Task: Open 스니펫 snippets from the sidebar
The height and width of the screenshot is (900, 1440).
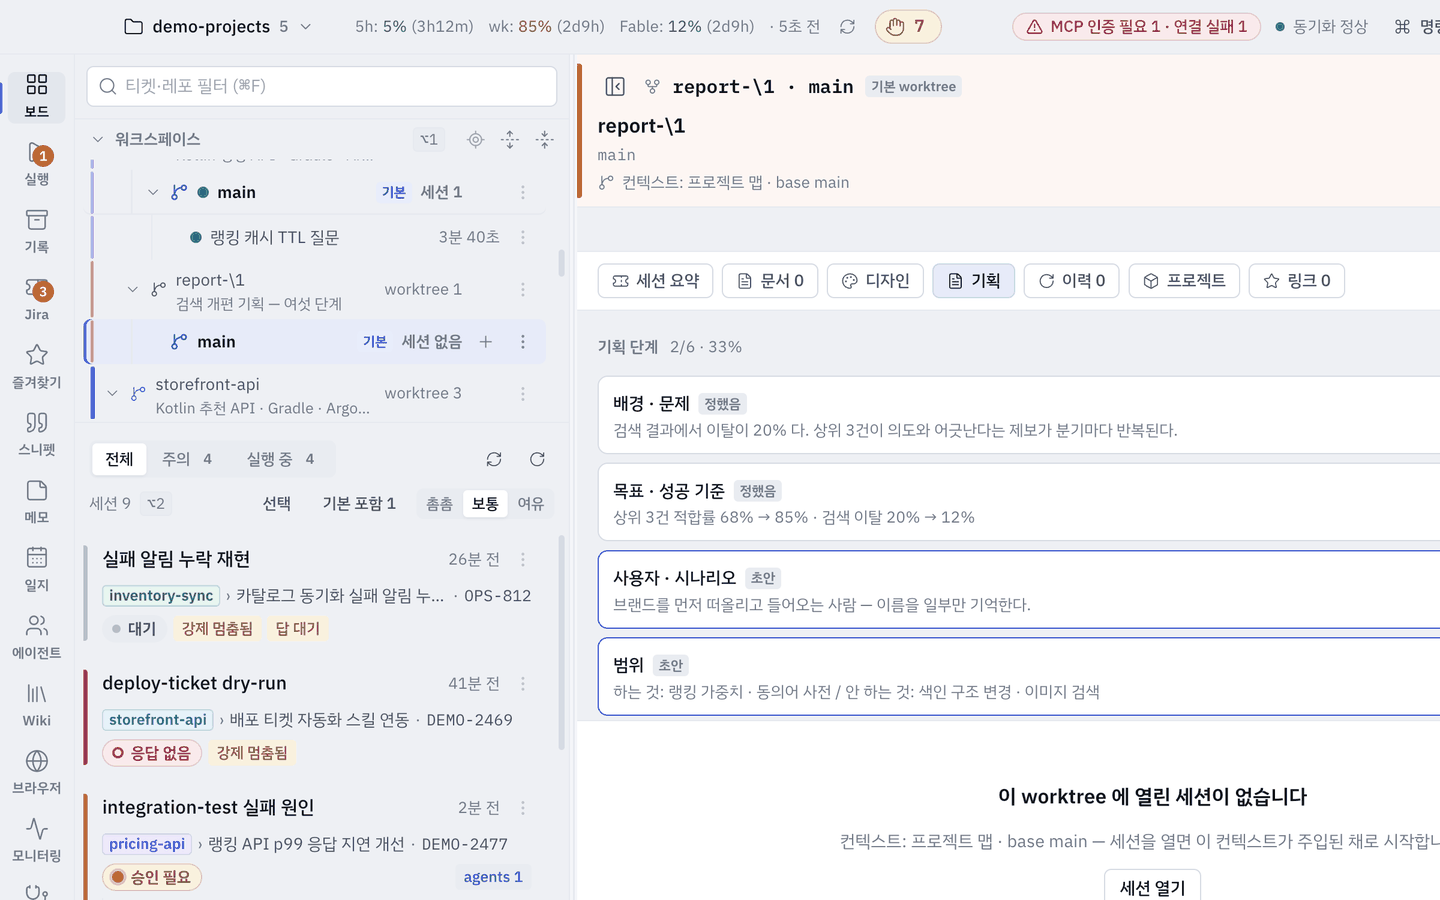Action: click(37, 435)
